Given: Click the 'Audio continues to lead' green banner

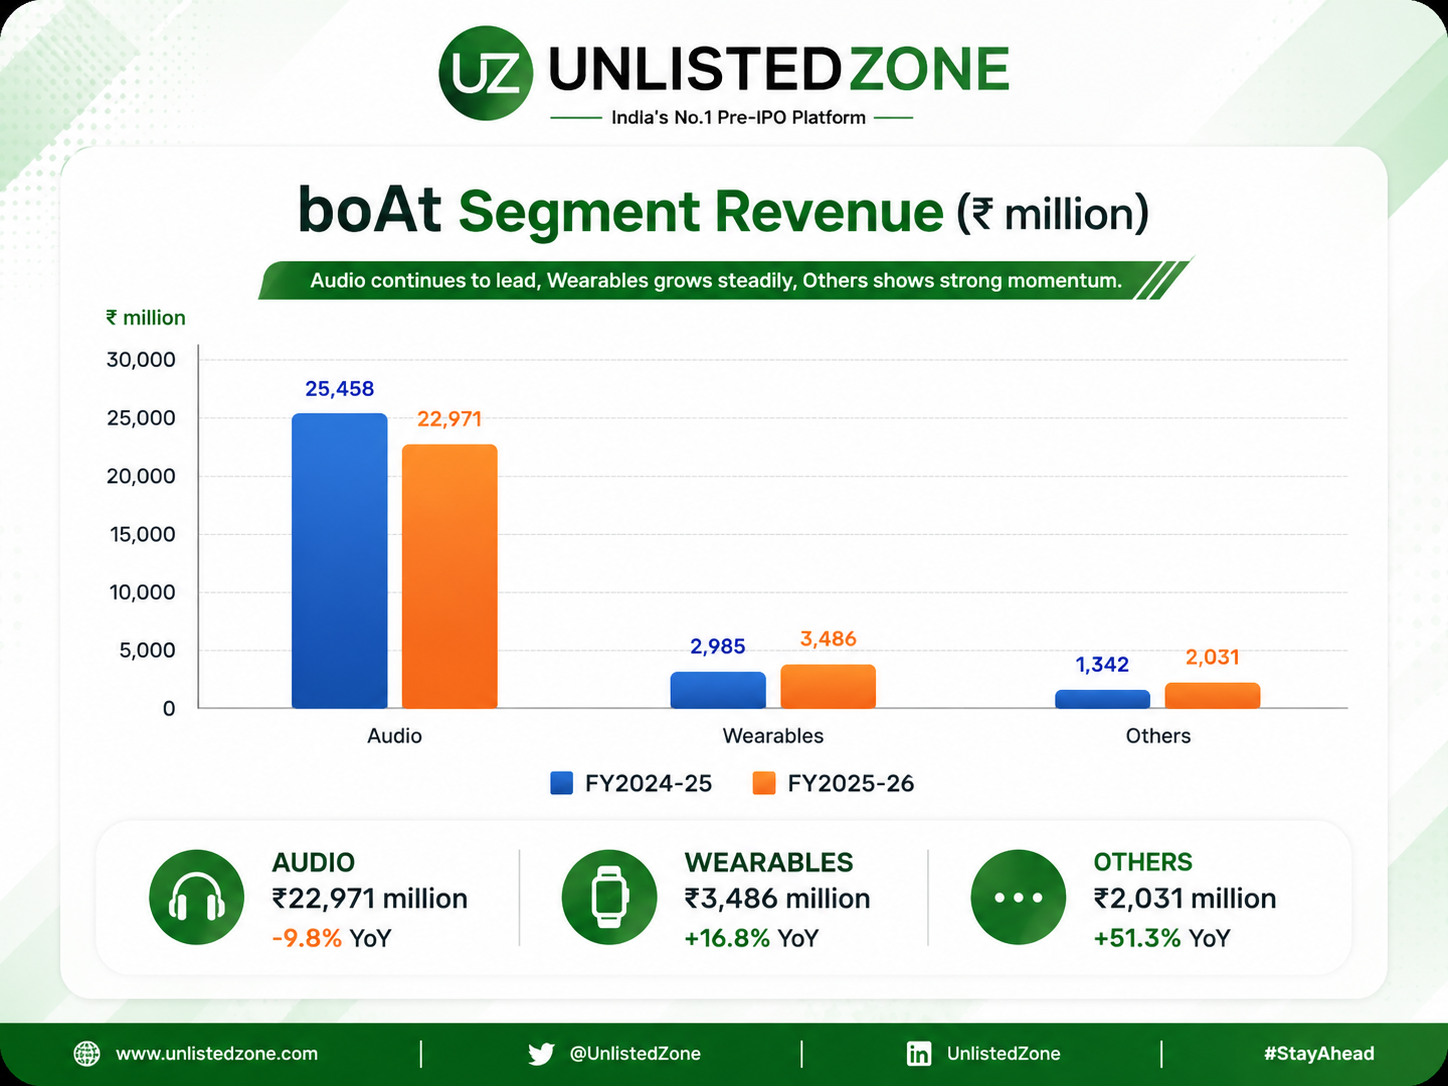Looking at the screenshot, I should coord(726,280).
